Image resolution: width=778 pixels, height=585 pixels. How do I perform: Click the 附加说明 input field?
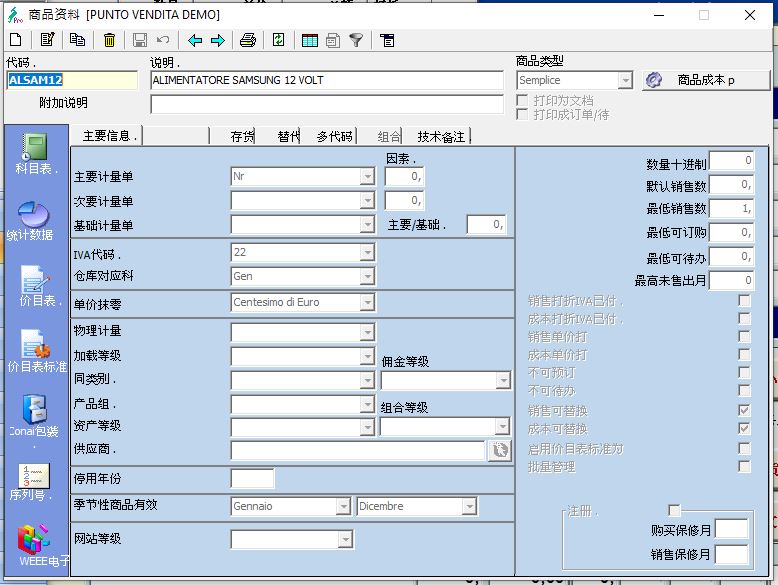327,104
